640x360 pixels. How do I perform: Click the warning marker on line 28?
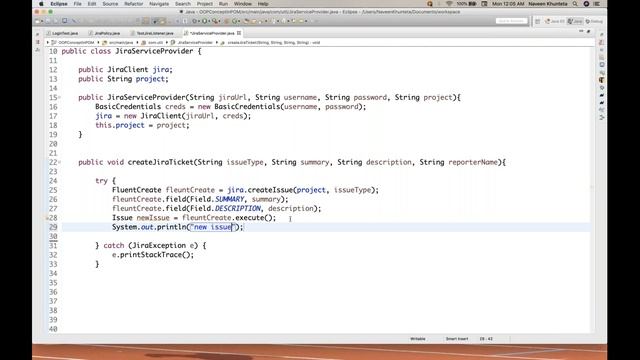47,218
